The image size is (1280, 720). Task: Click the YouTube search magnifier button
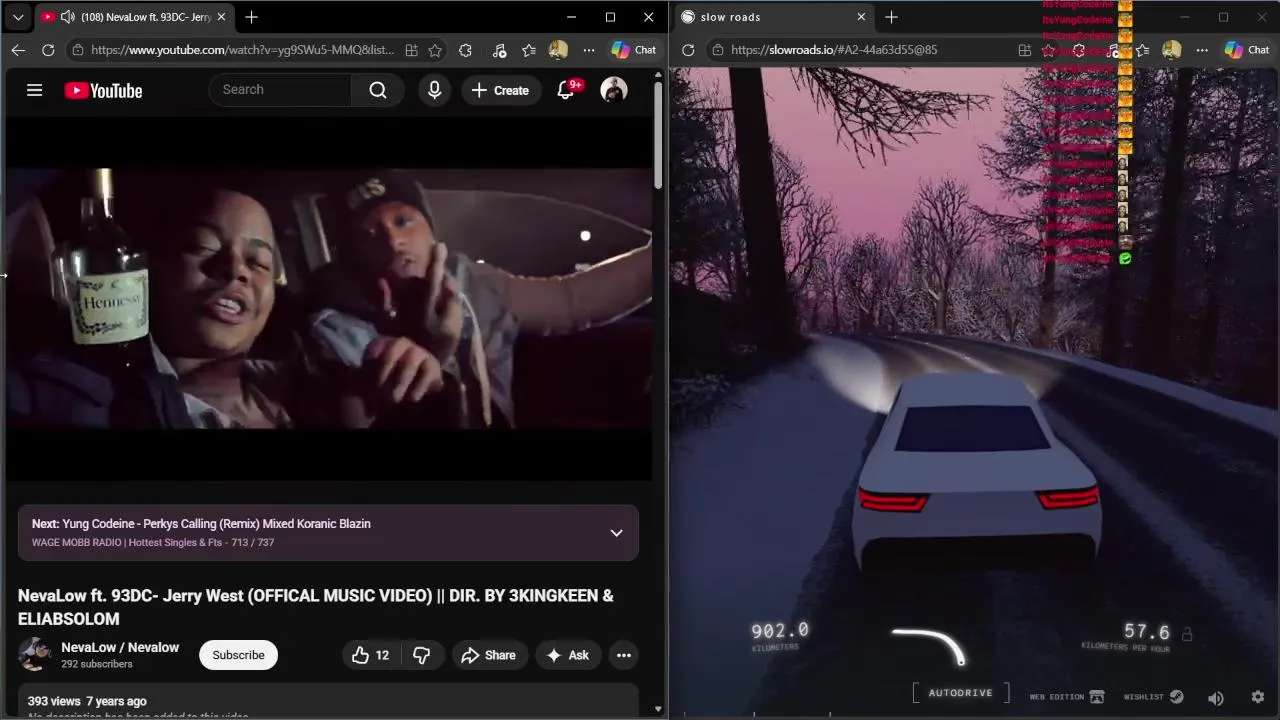(378, 90)
